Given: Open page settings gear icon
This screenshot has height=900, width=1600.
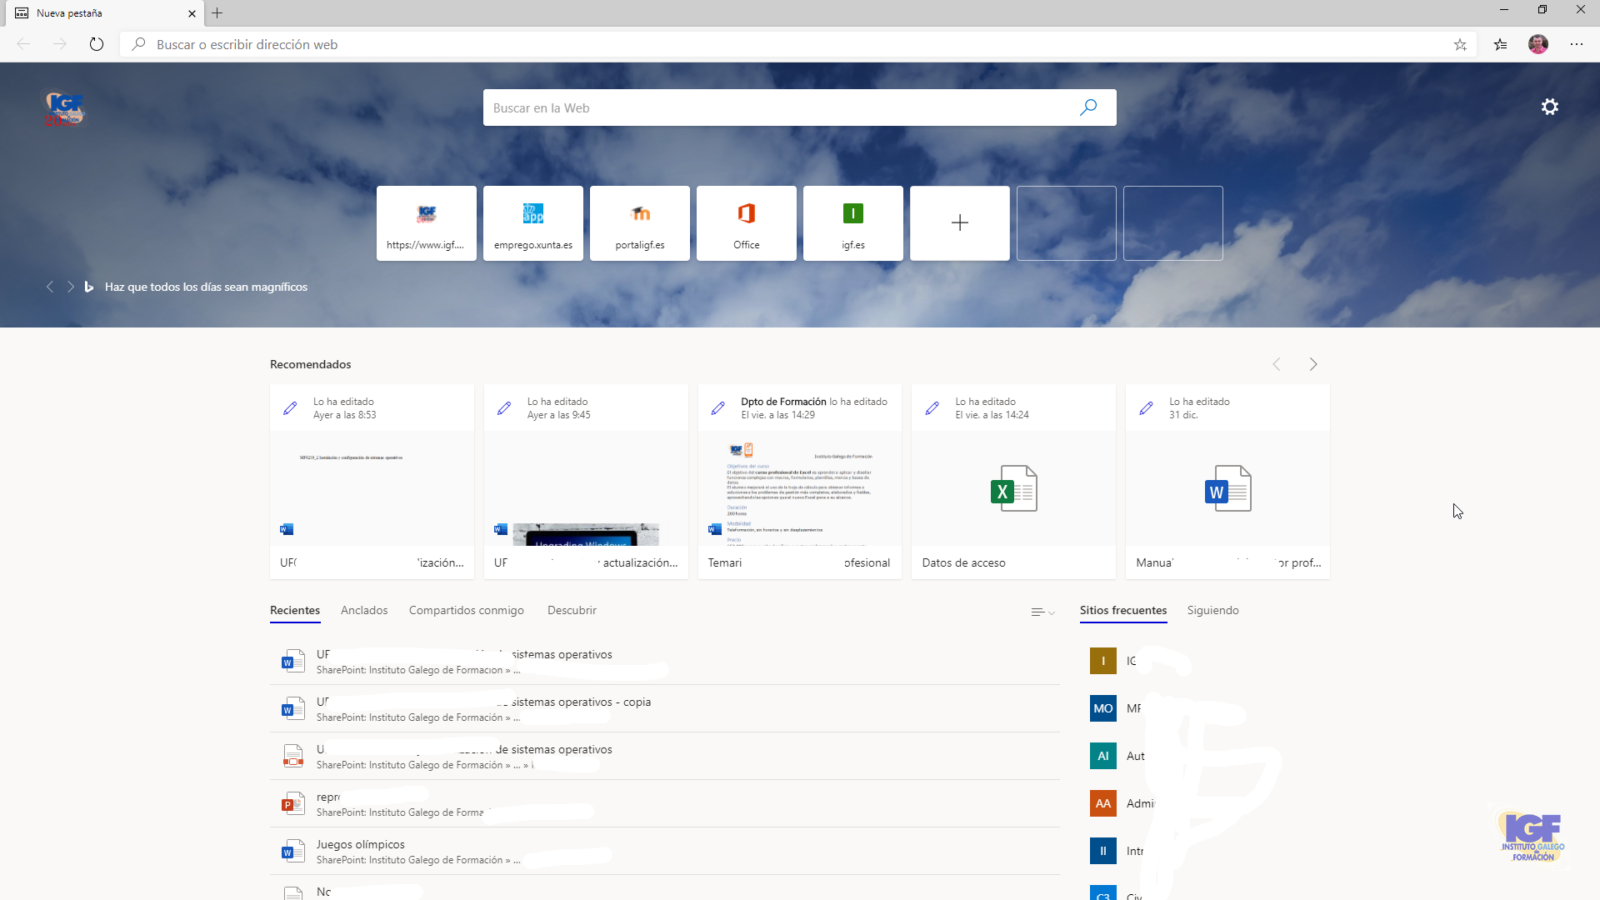Looking at the screenshot, I should click(1549, 107).
